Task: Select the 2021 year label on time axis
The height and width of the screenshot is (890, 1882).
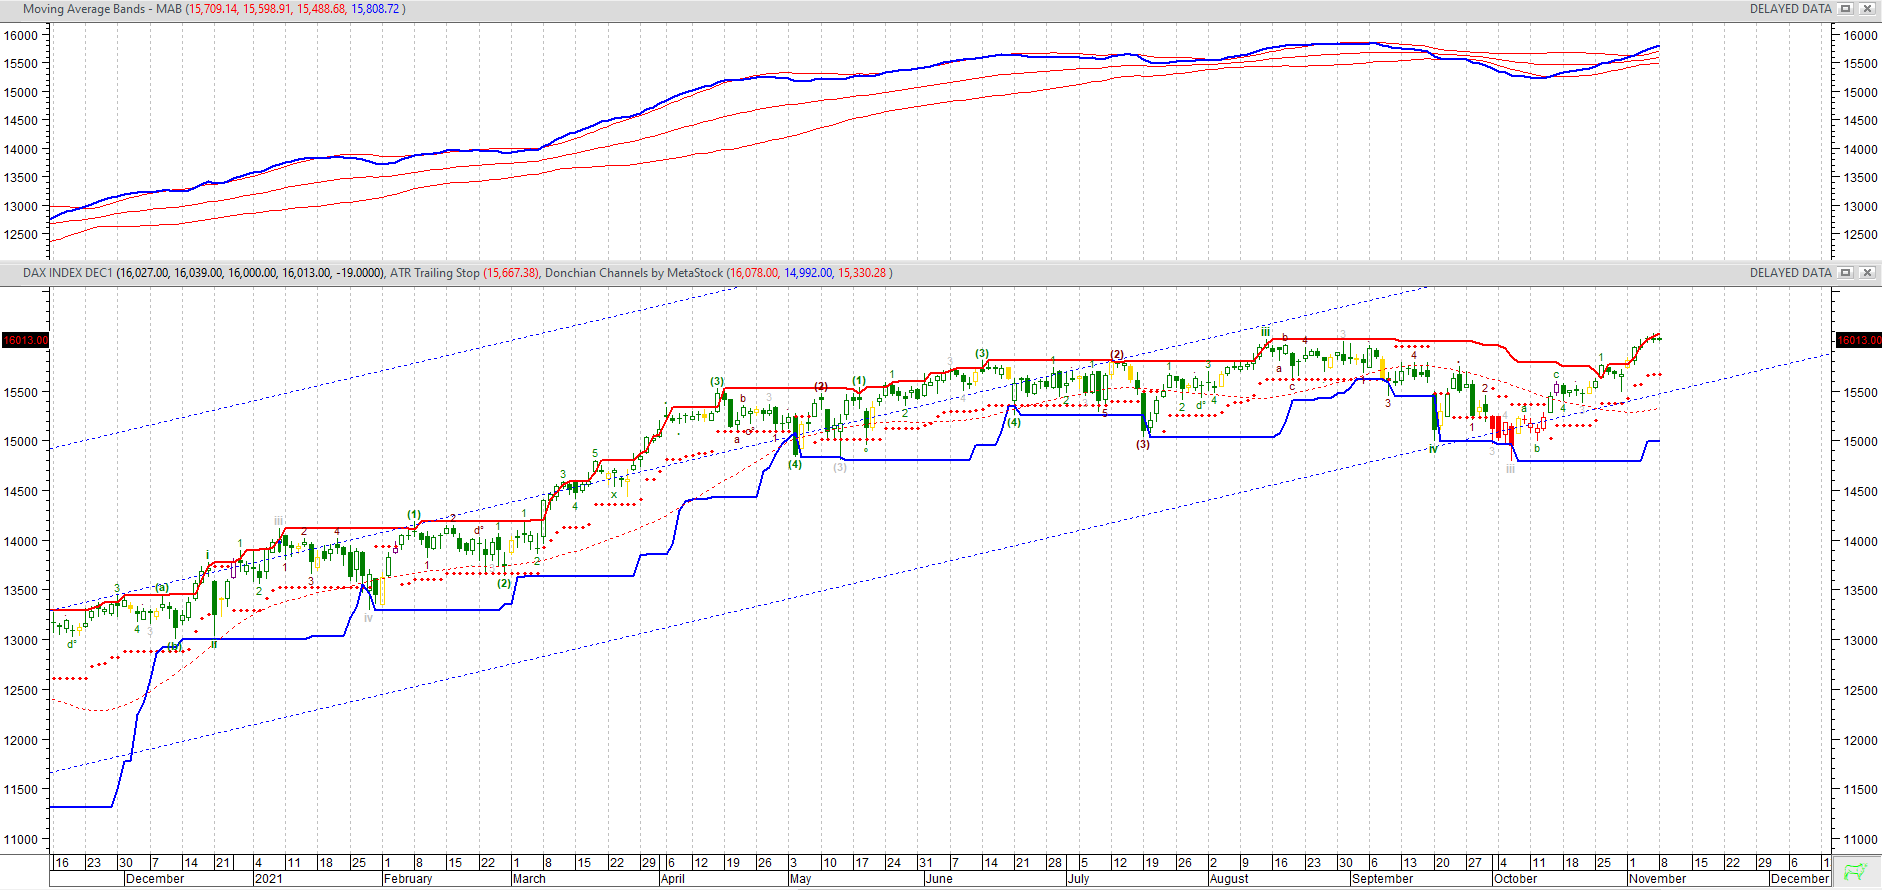Action: 269,879
